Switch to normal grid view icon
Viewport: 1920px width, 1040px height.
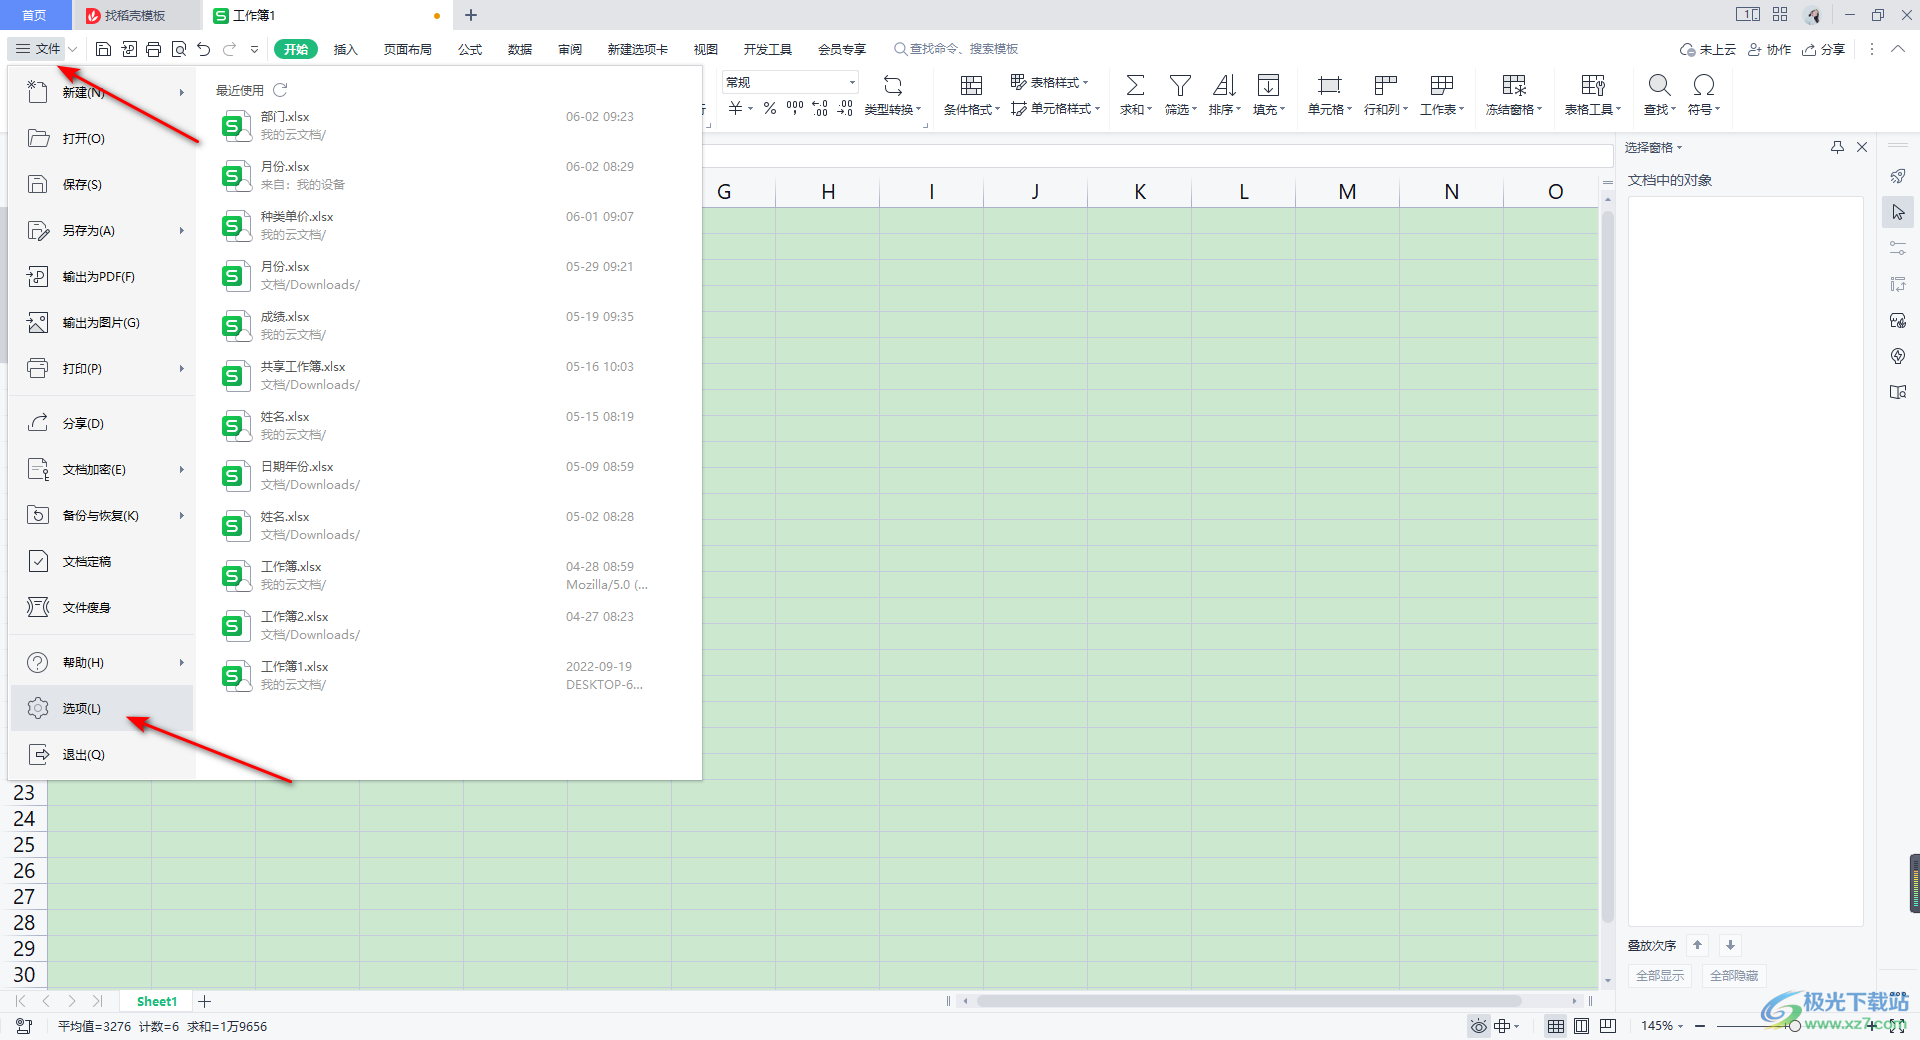1556,1026
